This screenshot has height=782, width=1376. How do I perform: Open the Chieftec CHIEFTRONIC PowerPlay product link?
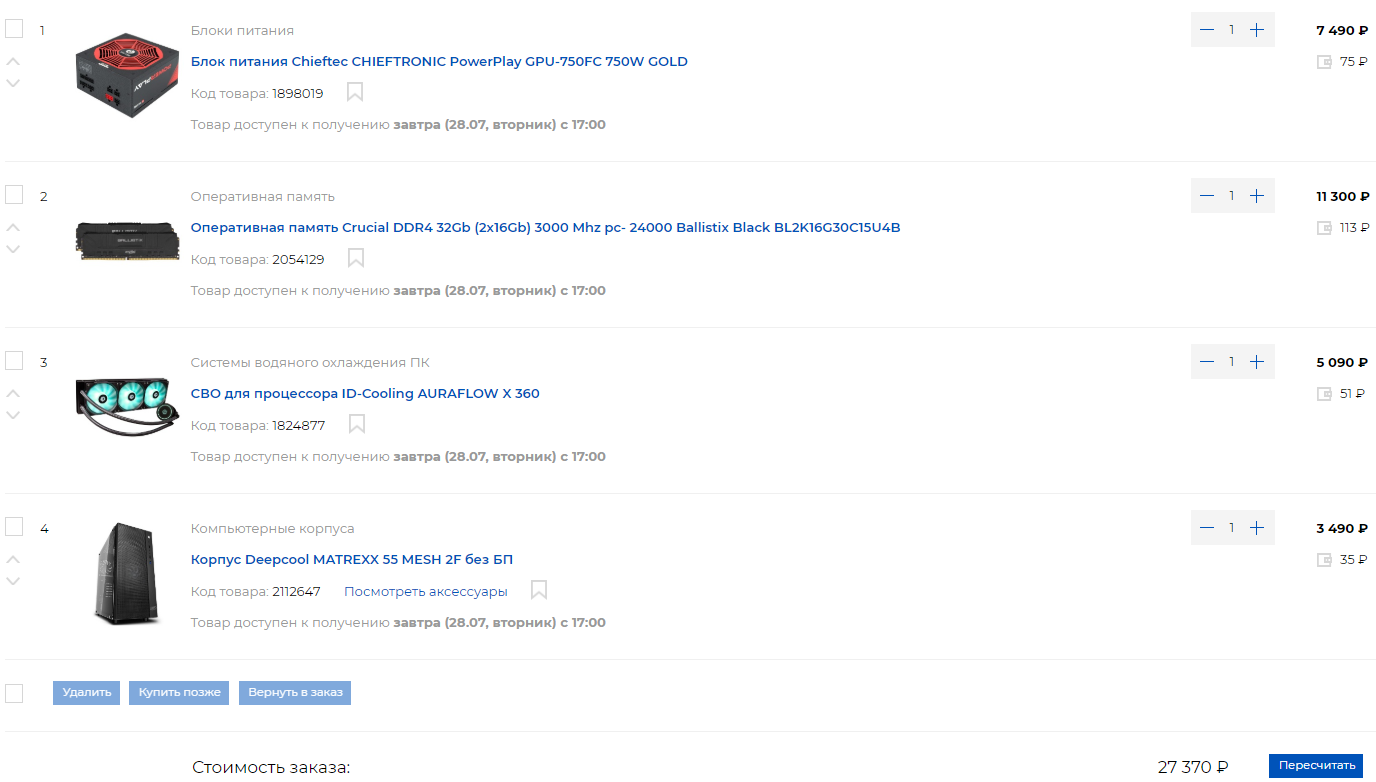[439, 62]
